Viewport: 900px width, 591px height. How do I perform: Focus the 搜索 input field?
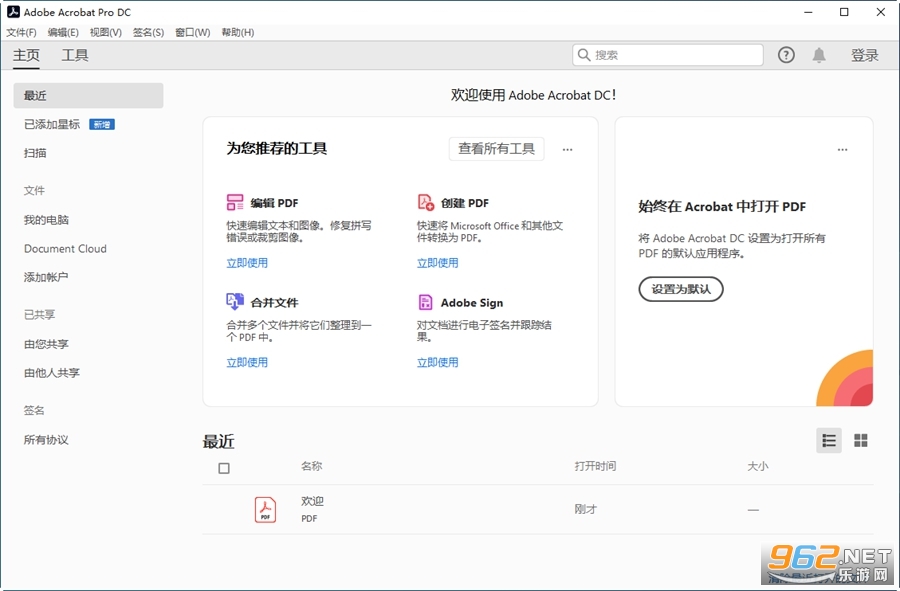[668, 55]
